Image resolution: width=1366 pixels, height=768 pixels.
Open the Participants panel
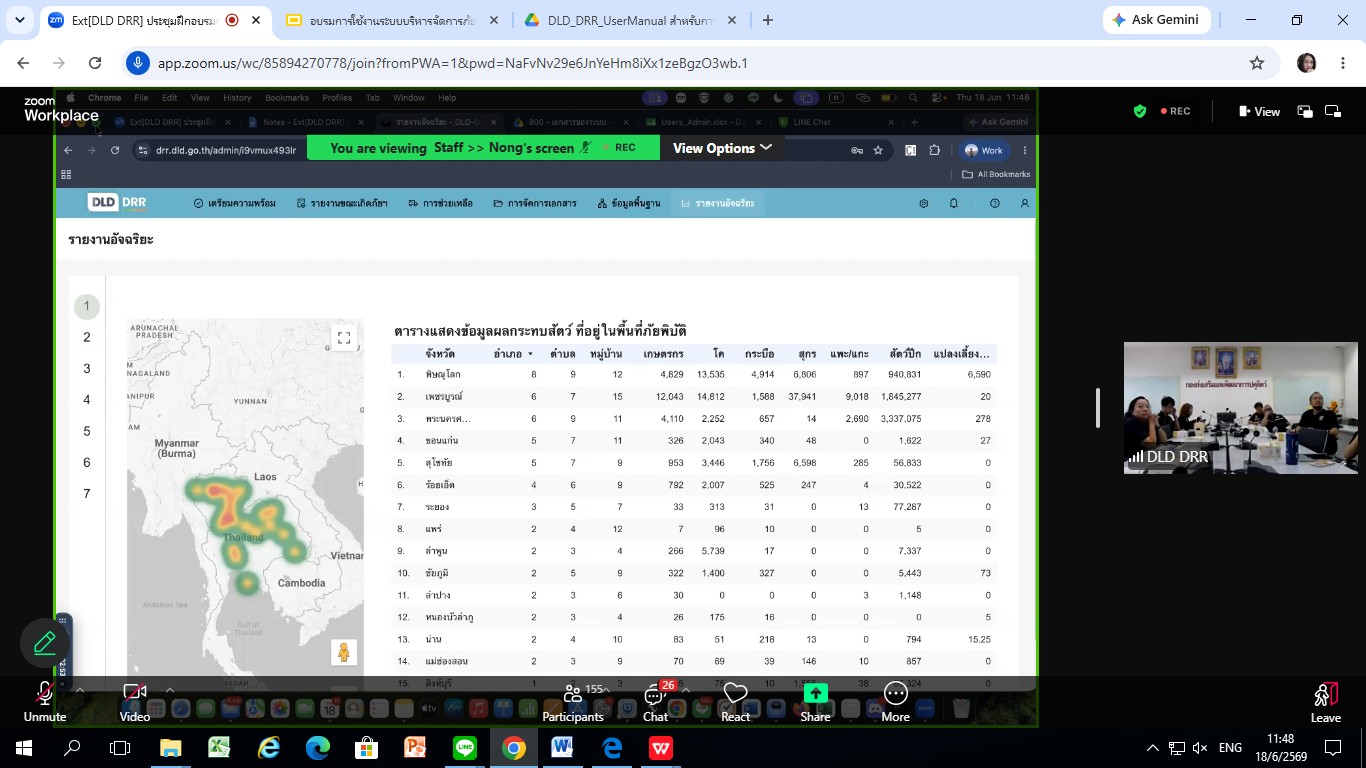click(573, 702)
